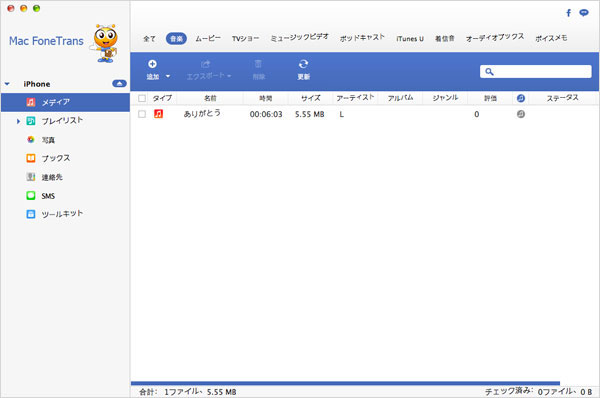Viewport: 600px width, 398px height.
Task: Click the プレイリスト playlist icon
Action: tap(31, 121)
